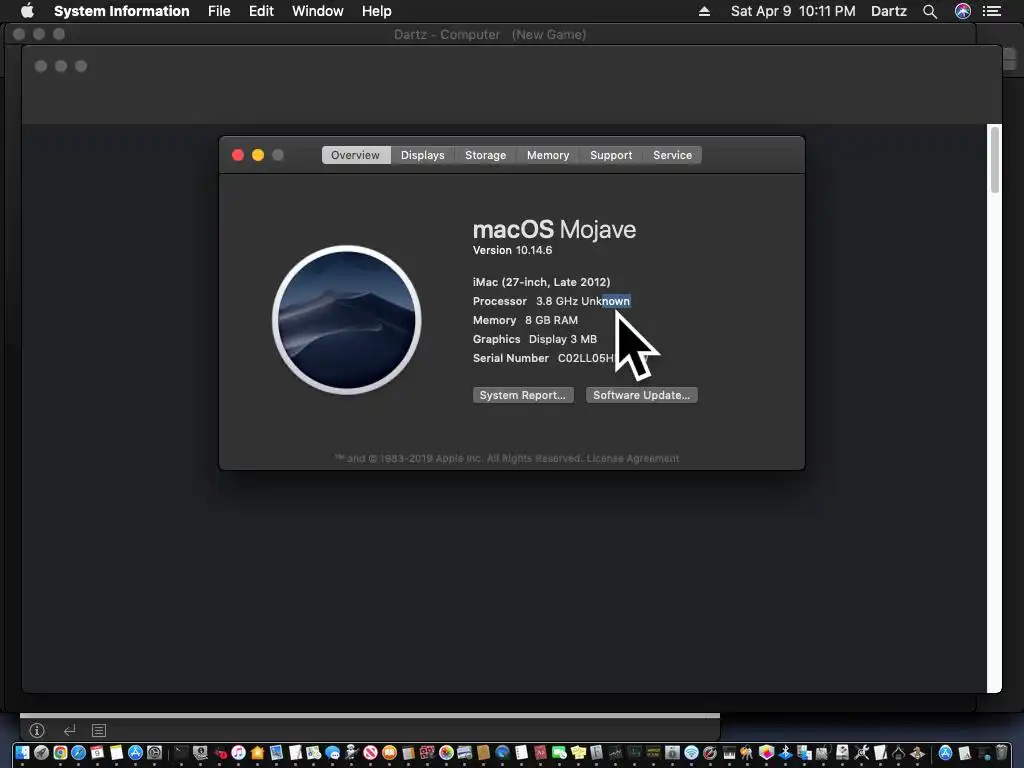The image size is (1024, 768).
Task: Switch to the Memory tab
Action: coord(548,155)
